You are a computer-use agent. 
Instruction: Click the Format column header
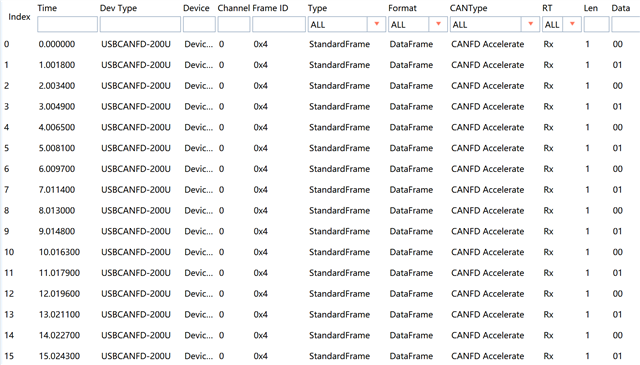click(x=402, y=8)
